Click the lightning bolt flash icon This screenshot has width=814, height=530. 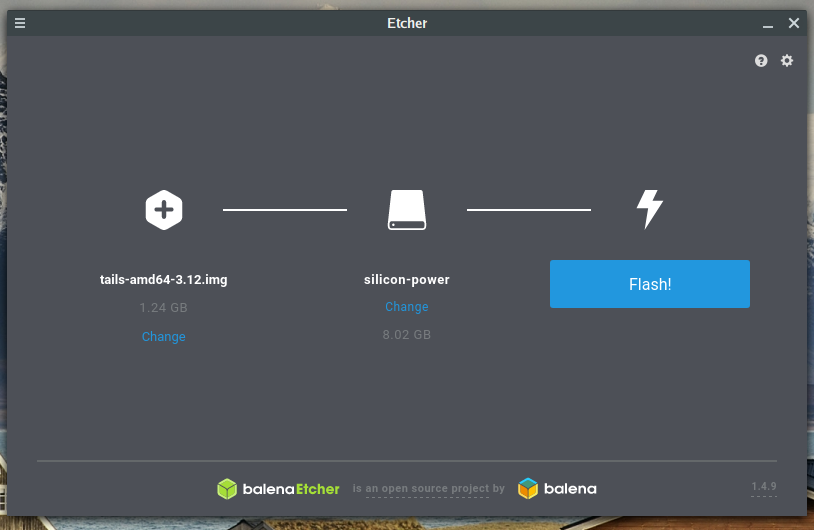pos(650,210)
